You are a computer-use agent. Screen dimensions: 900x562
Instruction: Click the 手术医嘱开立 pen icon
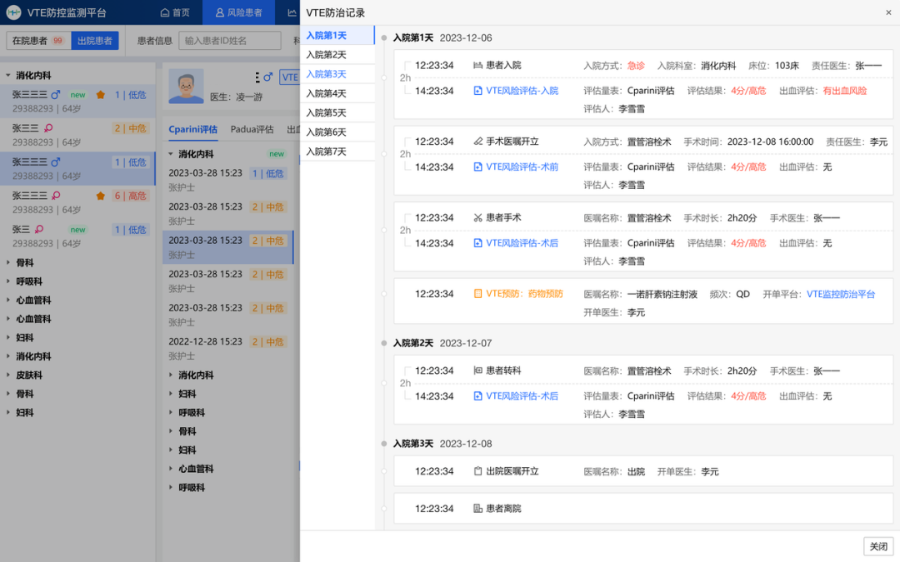coord(478,142)
